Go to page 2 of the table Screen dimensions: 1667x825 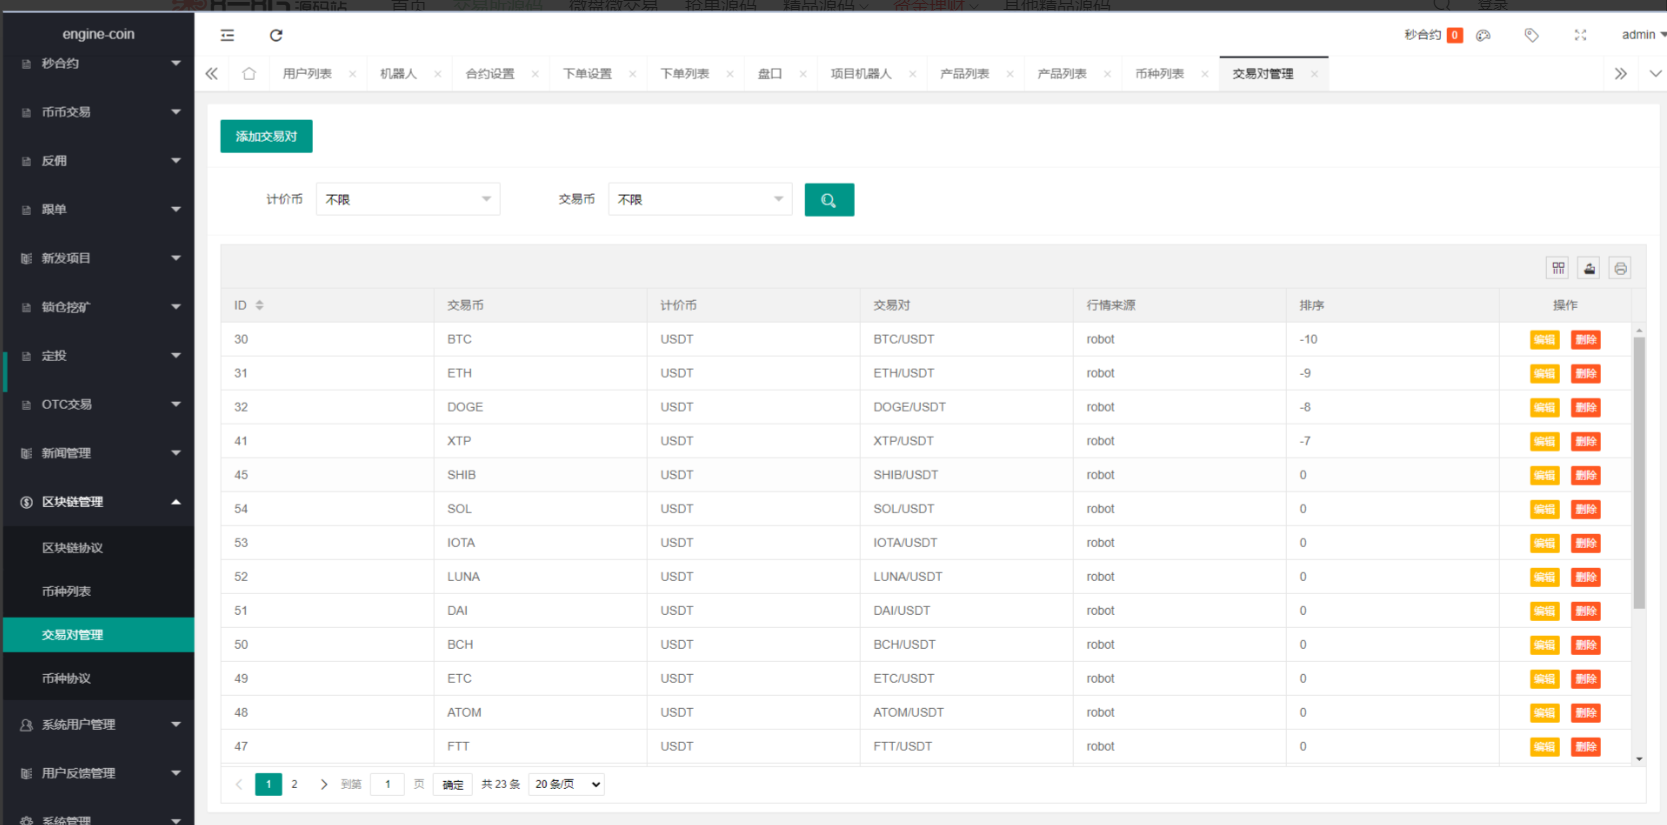click(294, 784)
